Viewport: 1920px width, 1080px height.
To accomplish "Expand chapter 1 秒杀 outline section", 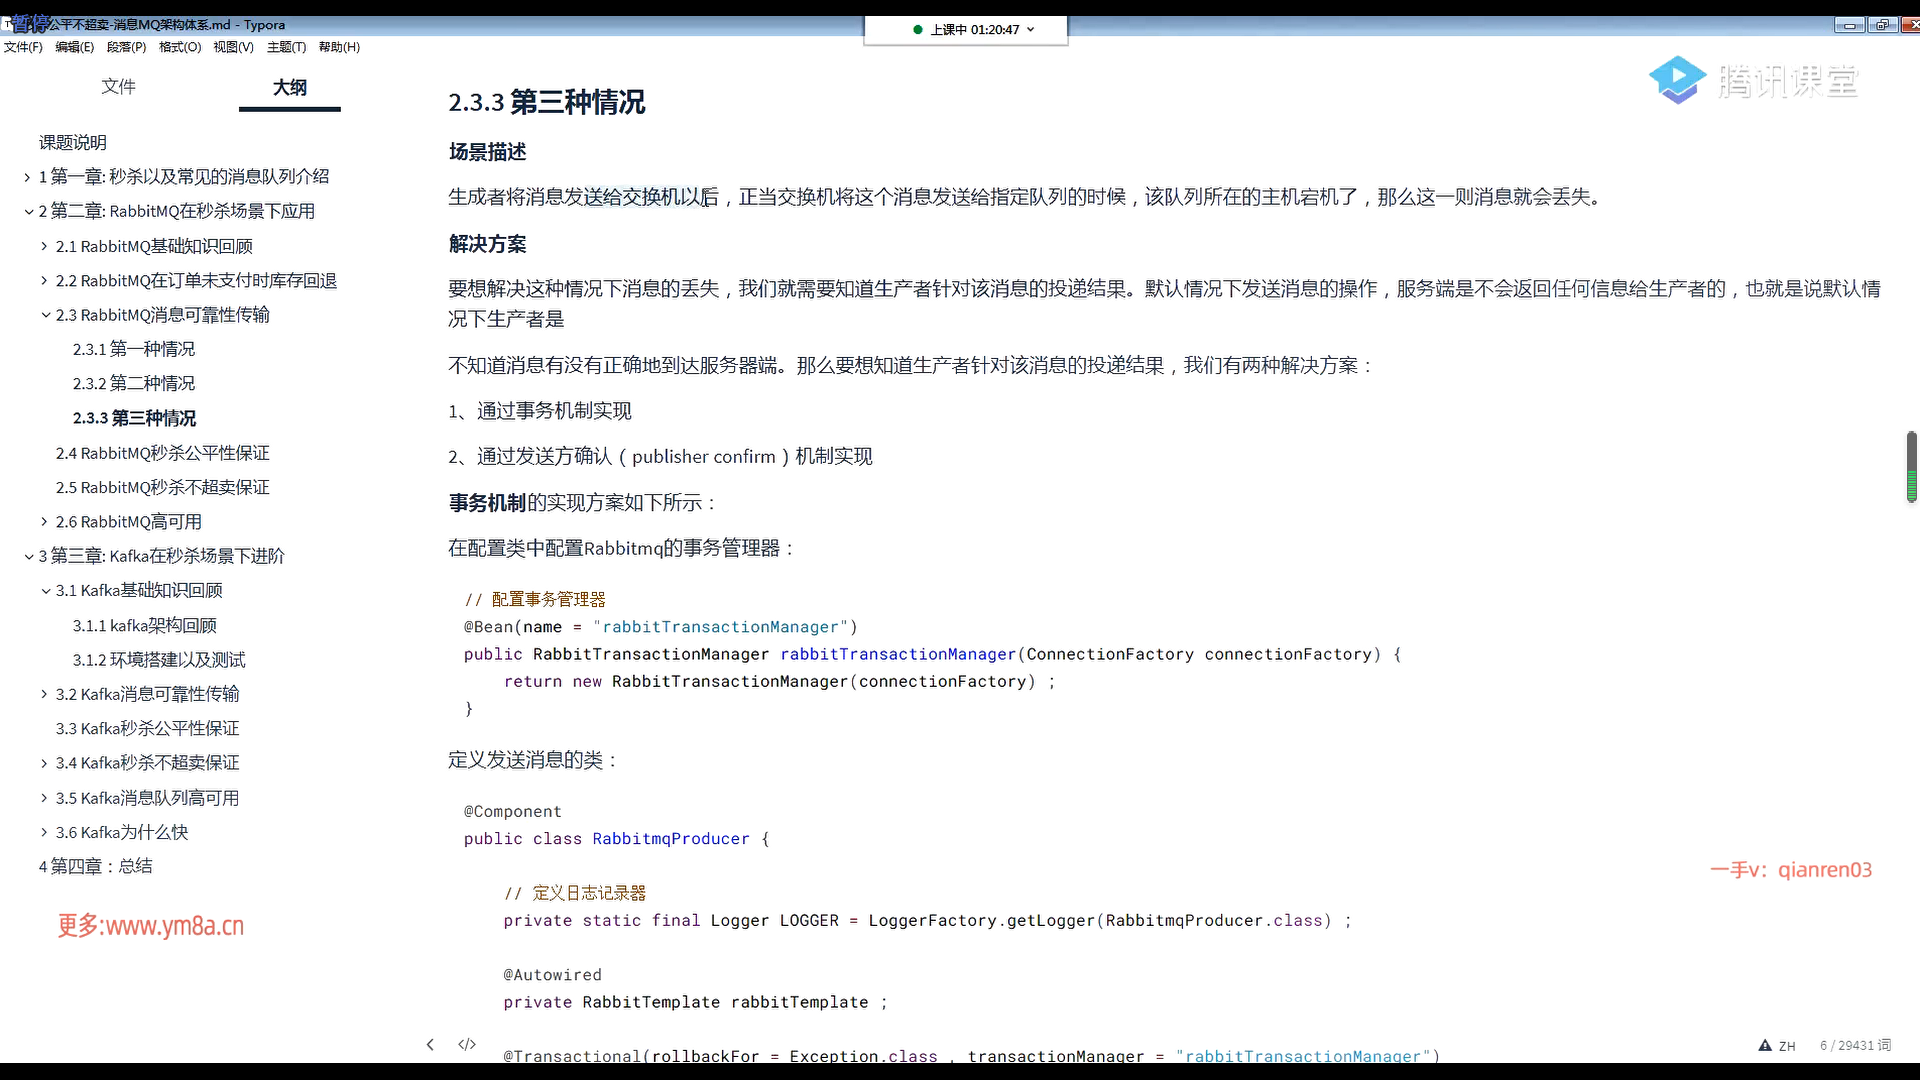I will pyautogui.click(x=28, y=177).
